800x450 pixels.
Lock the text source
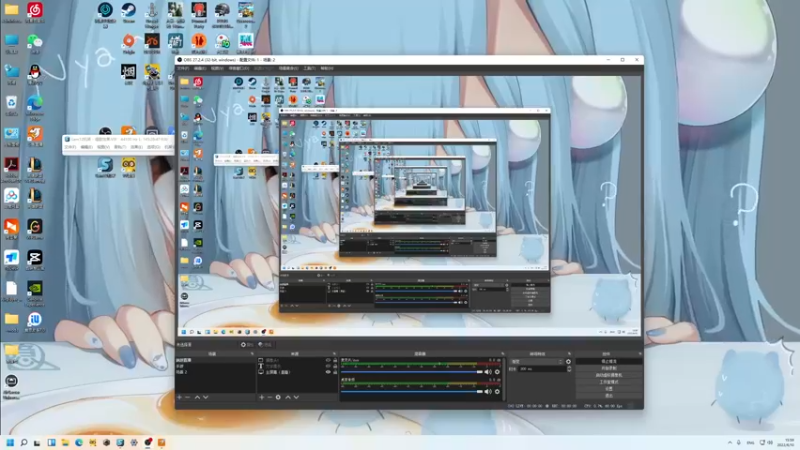pos(335,366)
